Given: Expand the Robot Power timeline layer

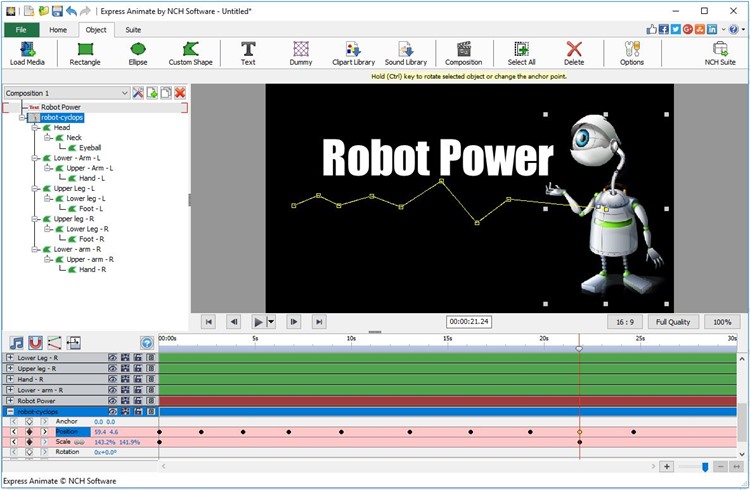Looking at the screenshot, I should point(10,401).
